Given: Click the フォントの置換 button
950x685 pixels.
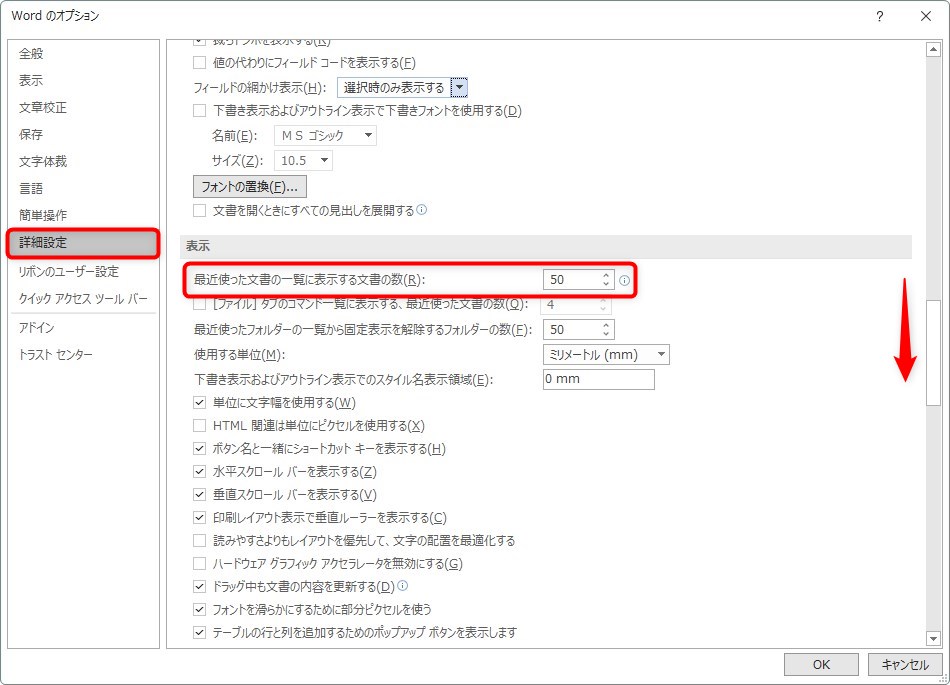Looking at the screenshot, I should [249, 187].
